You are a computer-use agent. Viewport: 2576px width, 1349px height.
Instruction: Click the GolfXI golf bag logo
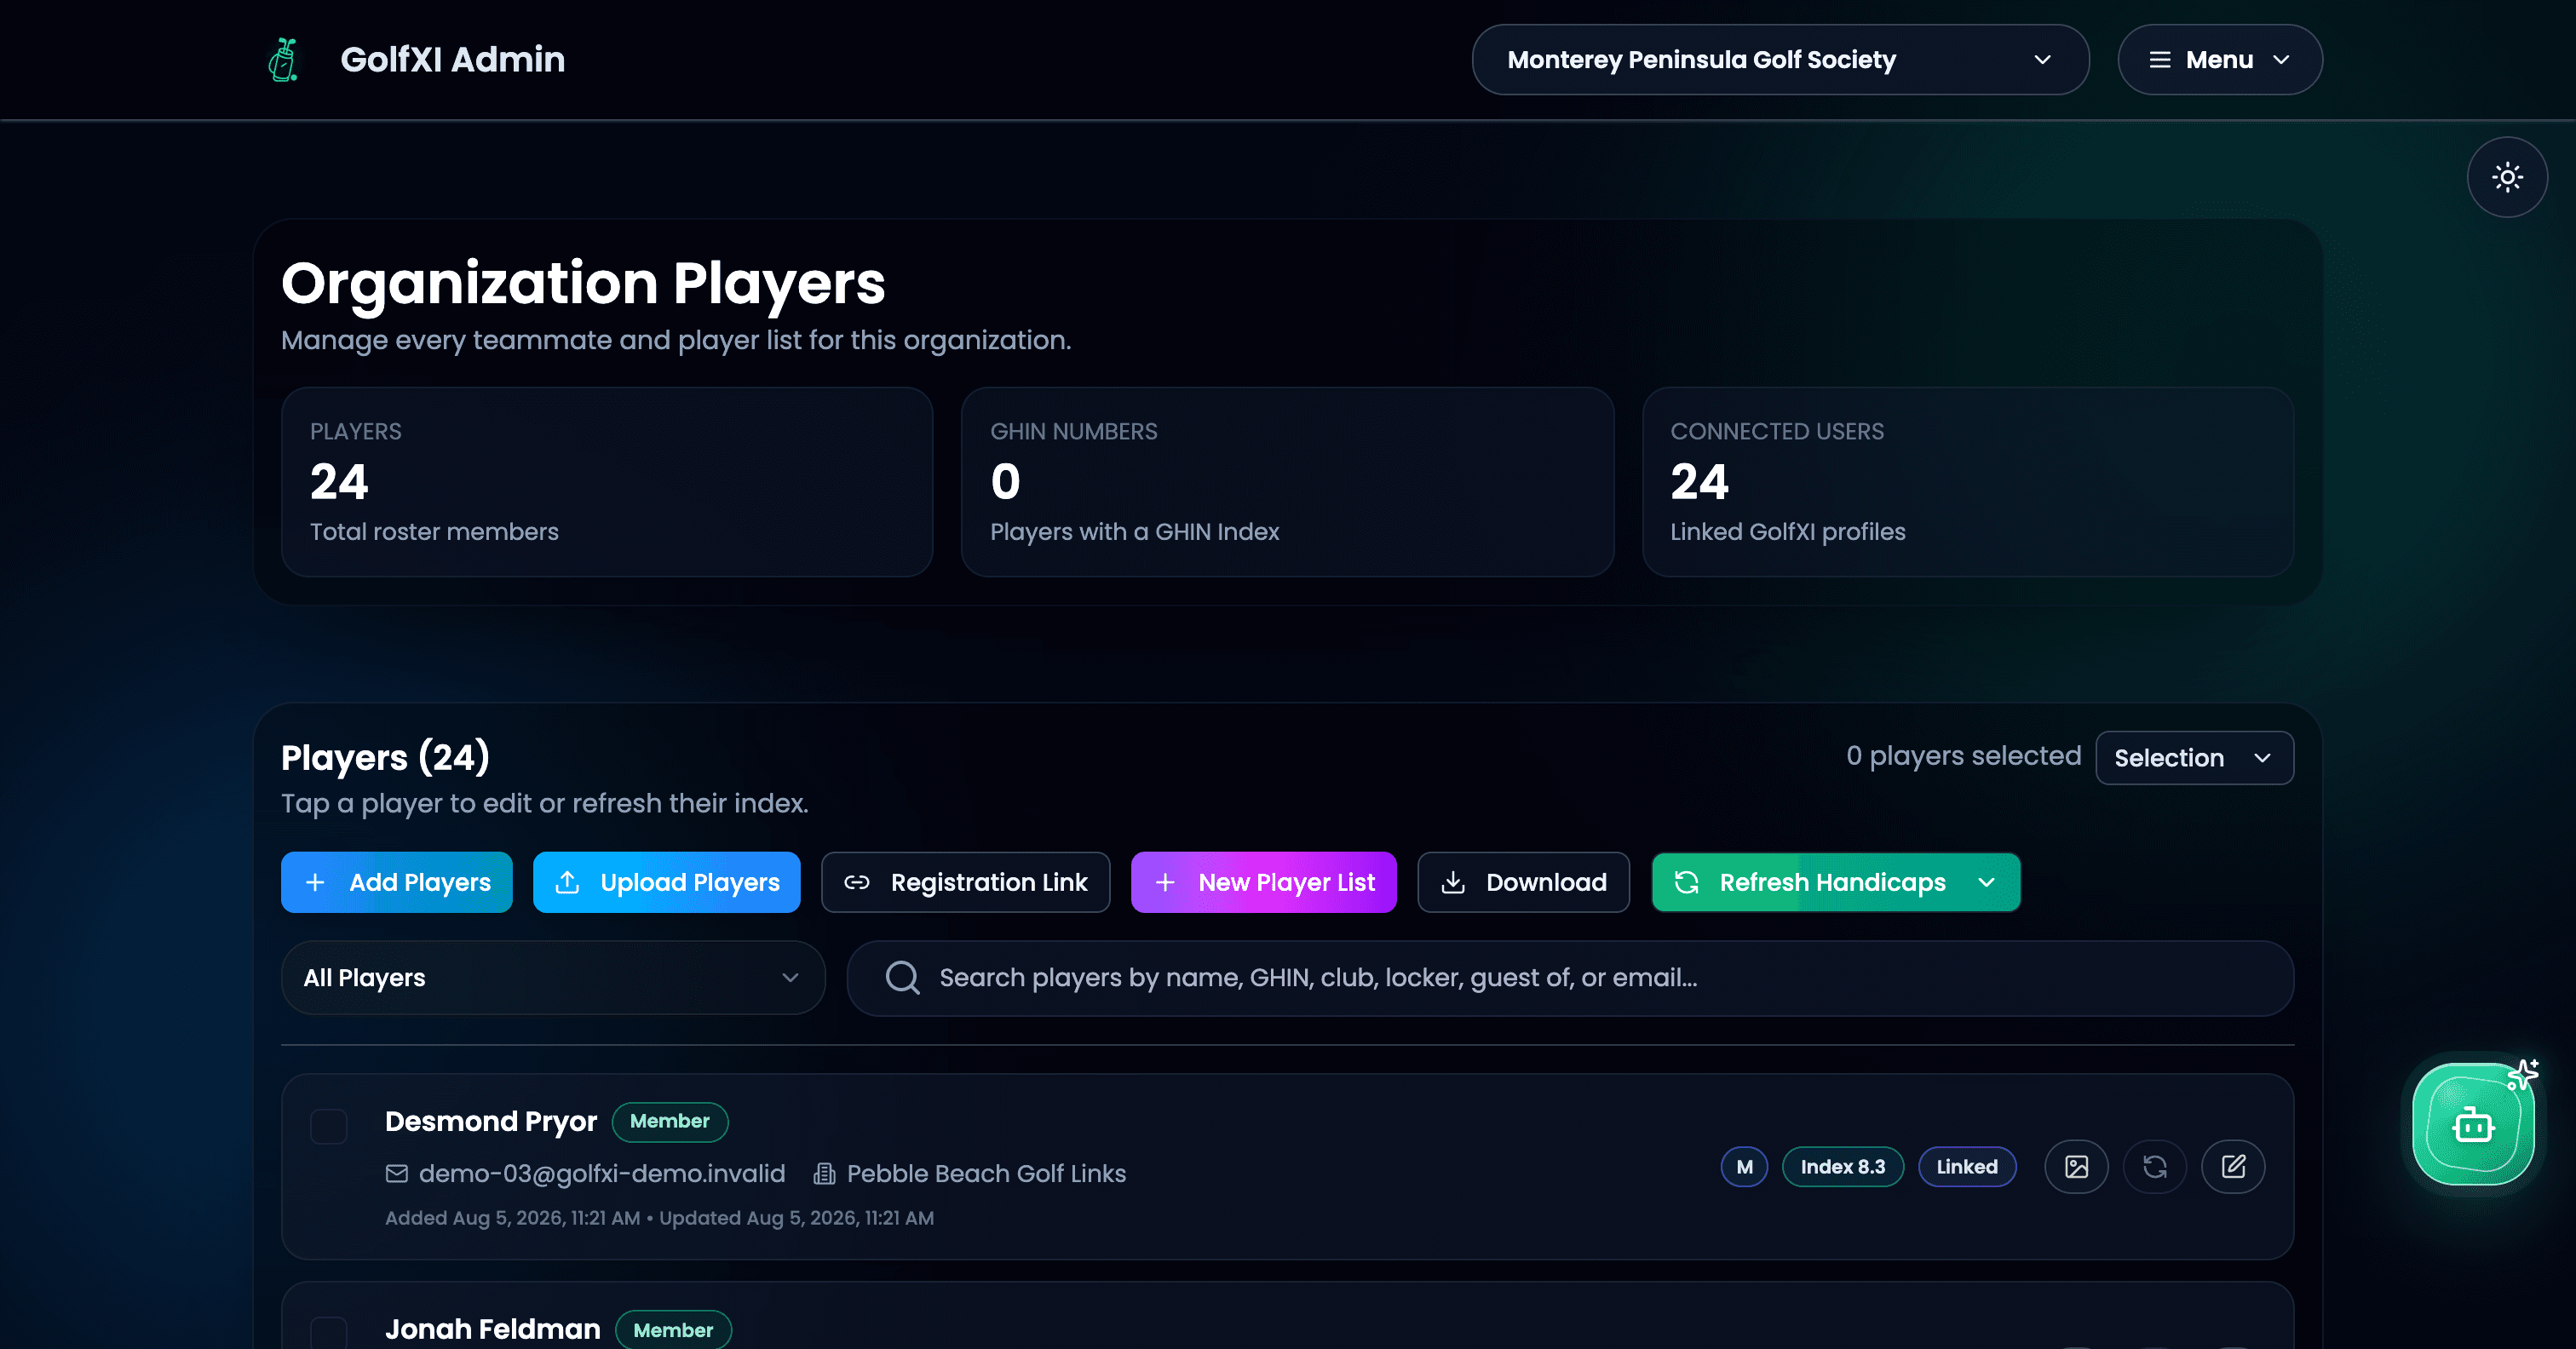point(284,60)
